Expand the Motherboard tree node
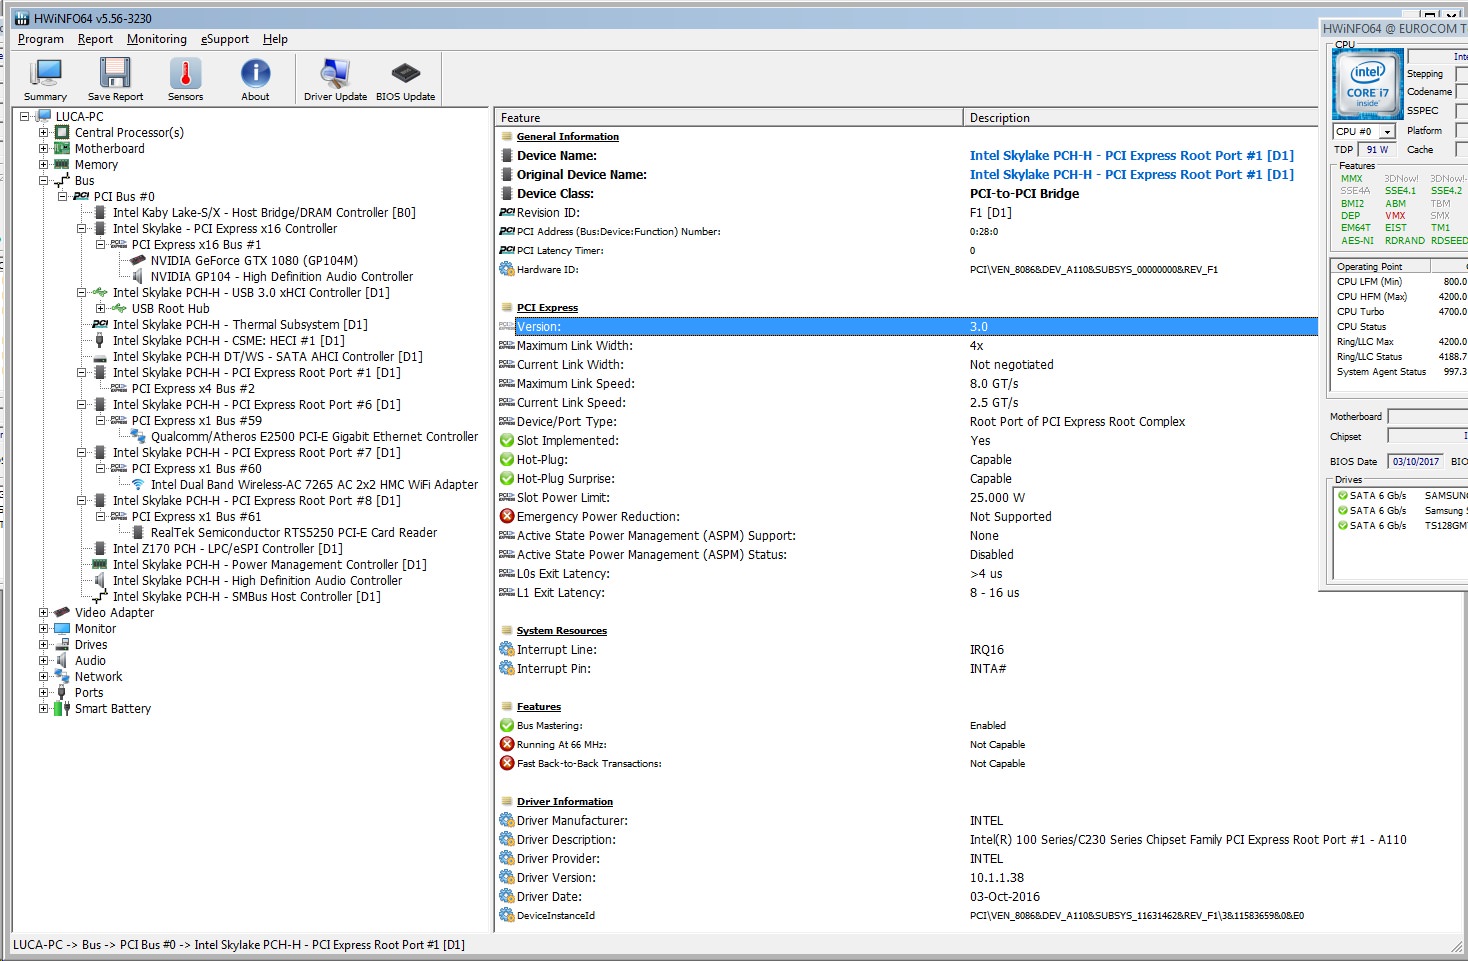This screenshot has width=1468, height=961. (x=43, y=148)
